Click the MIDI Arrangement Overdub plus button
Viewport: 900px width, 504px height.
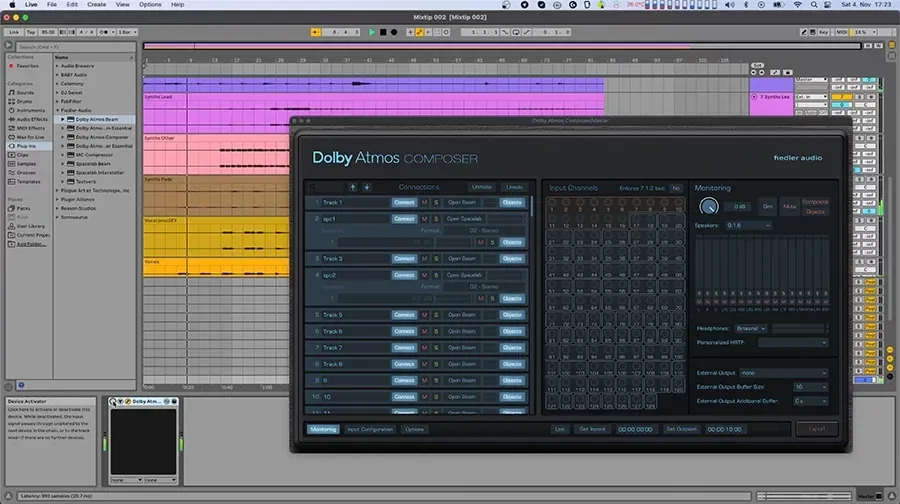point(410,32)
